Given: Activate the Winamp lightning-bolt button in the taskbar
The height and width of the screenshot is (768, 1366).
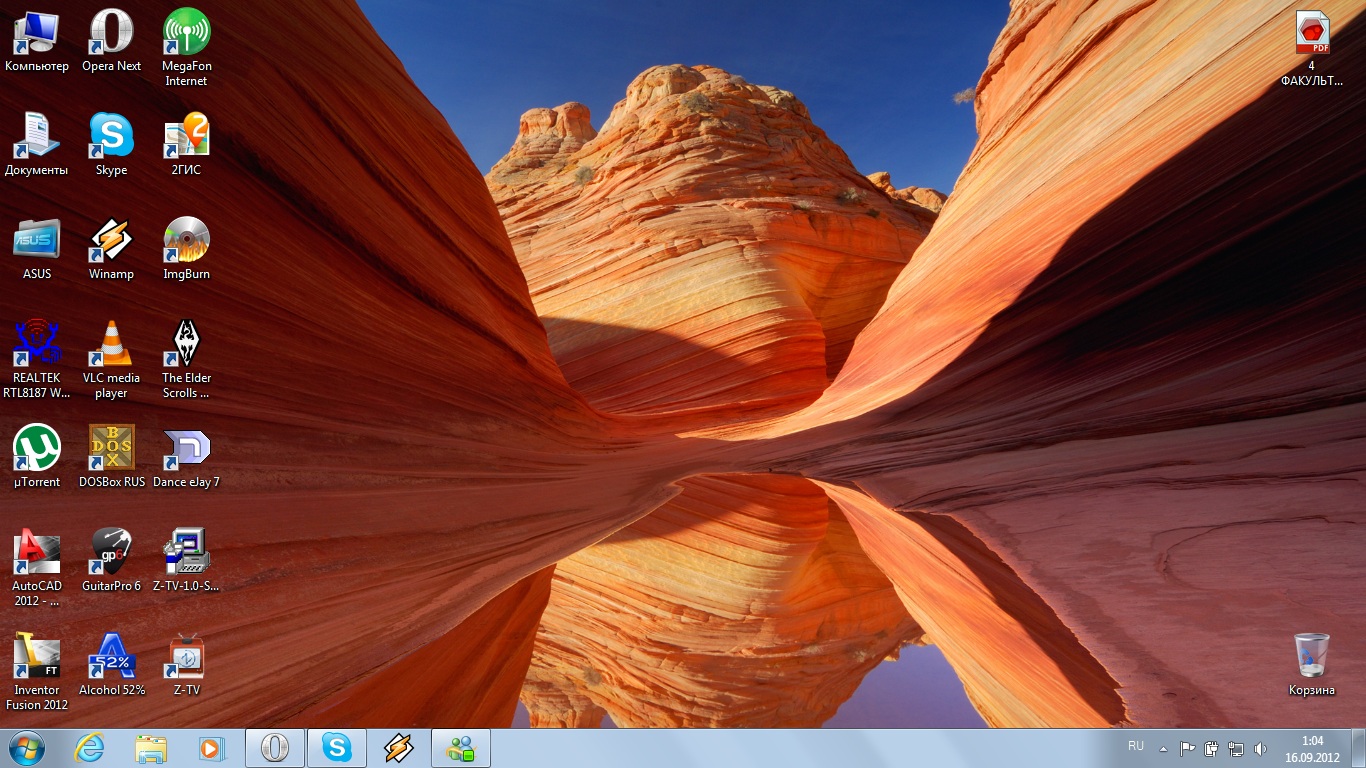Looking at the screenshot, I should pyautogui.click(x=399, y=748).
